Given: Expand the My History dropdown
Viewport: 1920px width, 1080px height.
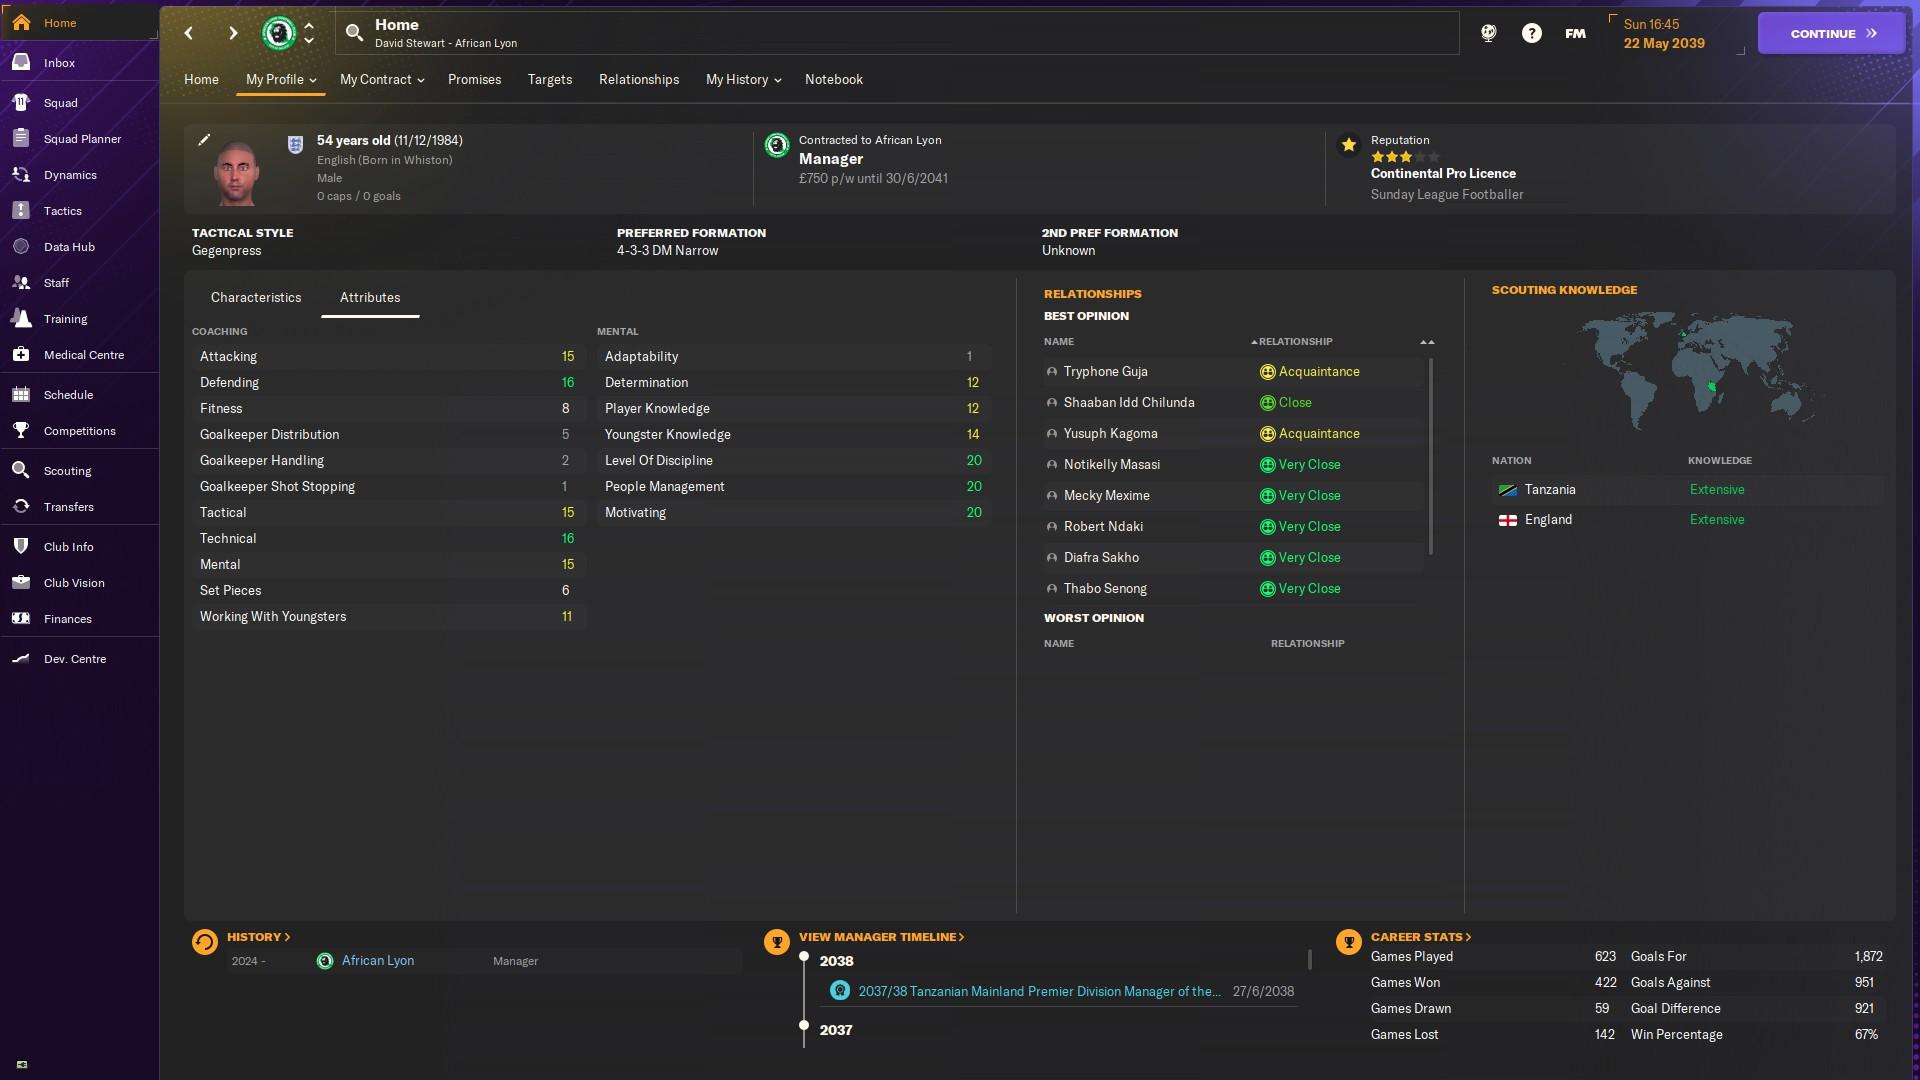Looking at the screenshot, I should coord(743,80).
